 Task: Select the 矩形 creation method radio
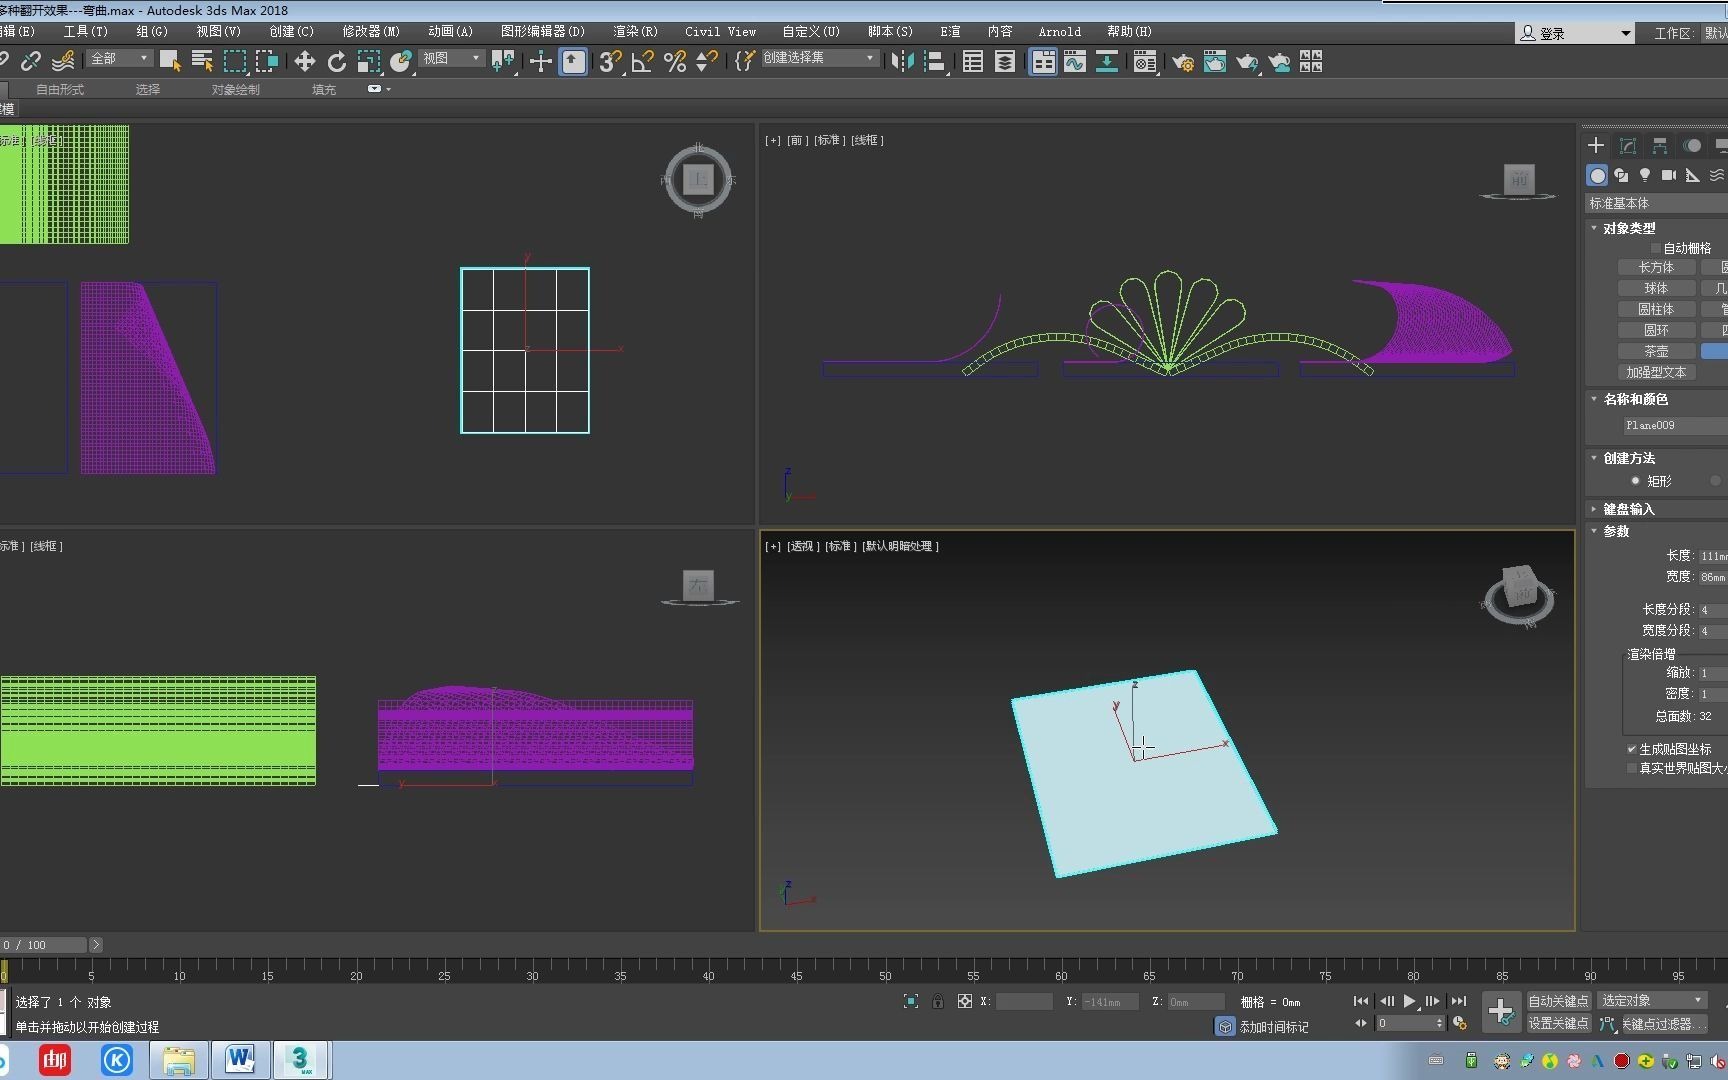click(x=1635, y=481)
